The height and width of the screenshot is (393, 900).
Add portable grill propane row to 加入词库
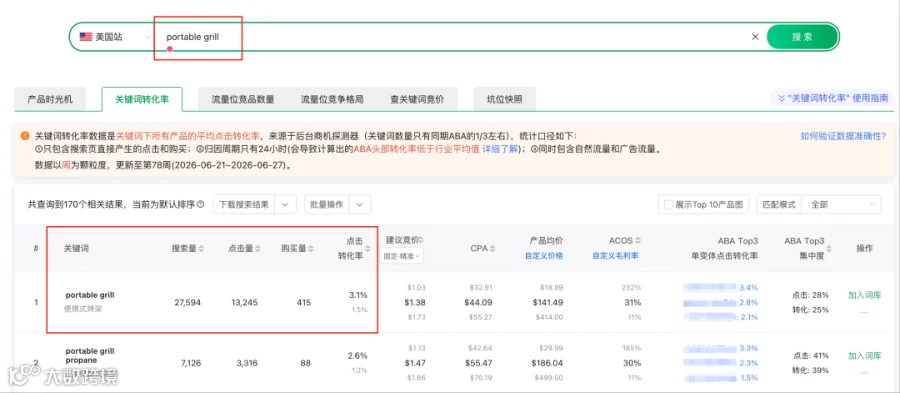click(x=864, y=356)
